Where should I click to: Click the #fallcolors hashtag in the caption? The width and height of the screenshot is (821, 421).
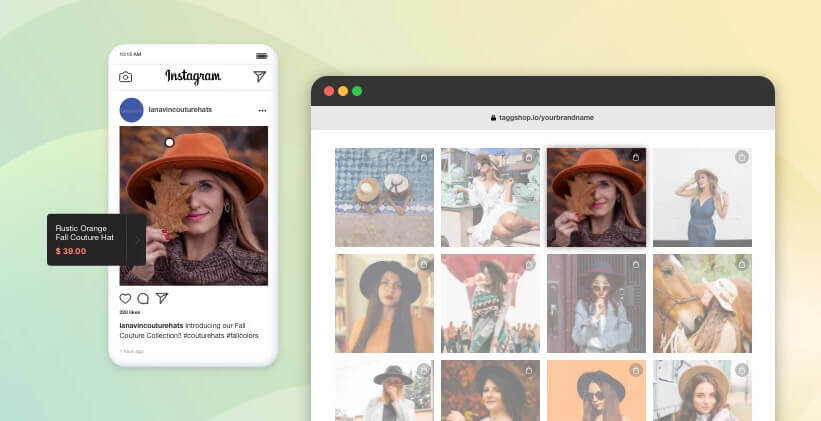pos(242,335)
